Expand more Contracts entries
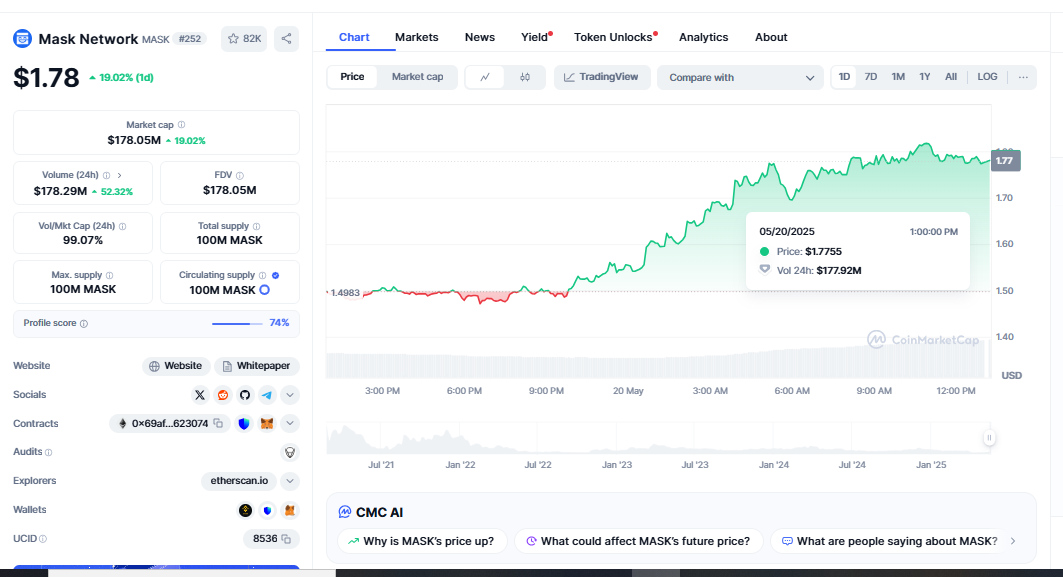The width and height of the screenshot is (1063, 577). [x=289, y=423]
